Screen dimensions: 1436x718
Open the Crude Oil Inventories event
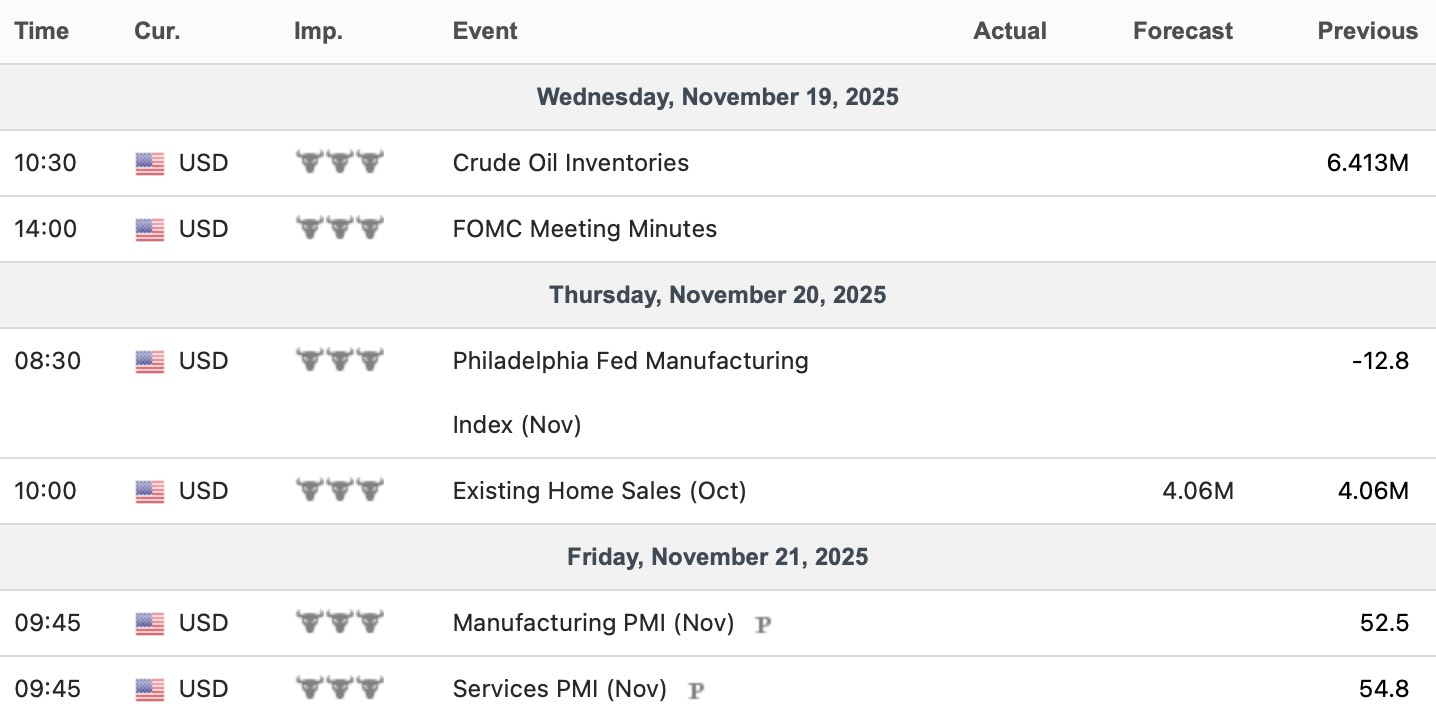(x=570, y=163)
